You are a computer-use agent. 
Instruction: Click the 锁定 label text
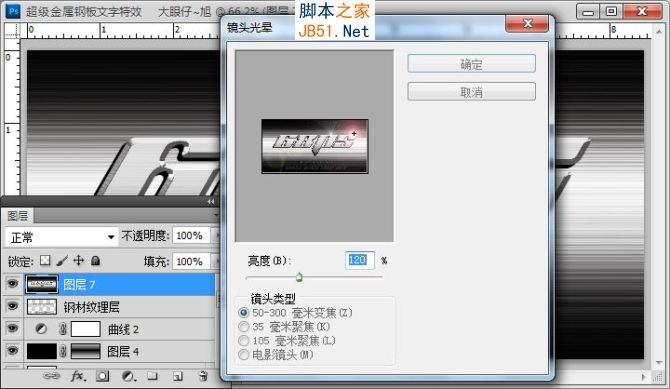20,261
